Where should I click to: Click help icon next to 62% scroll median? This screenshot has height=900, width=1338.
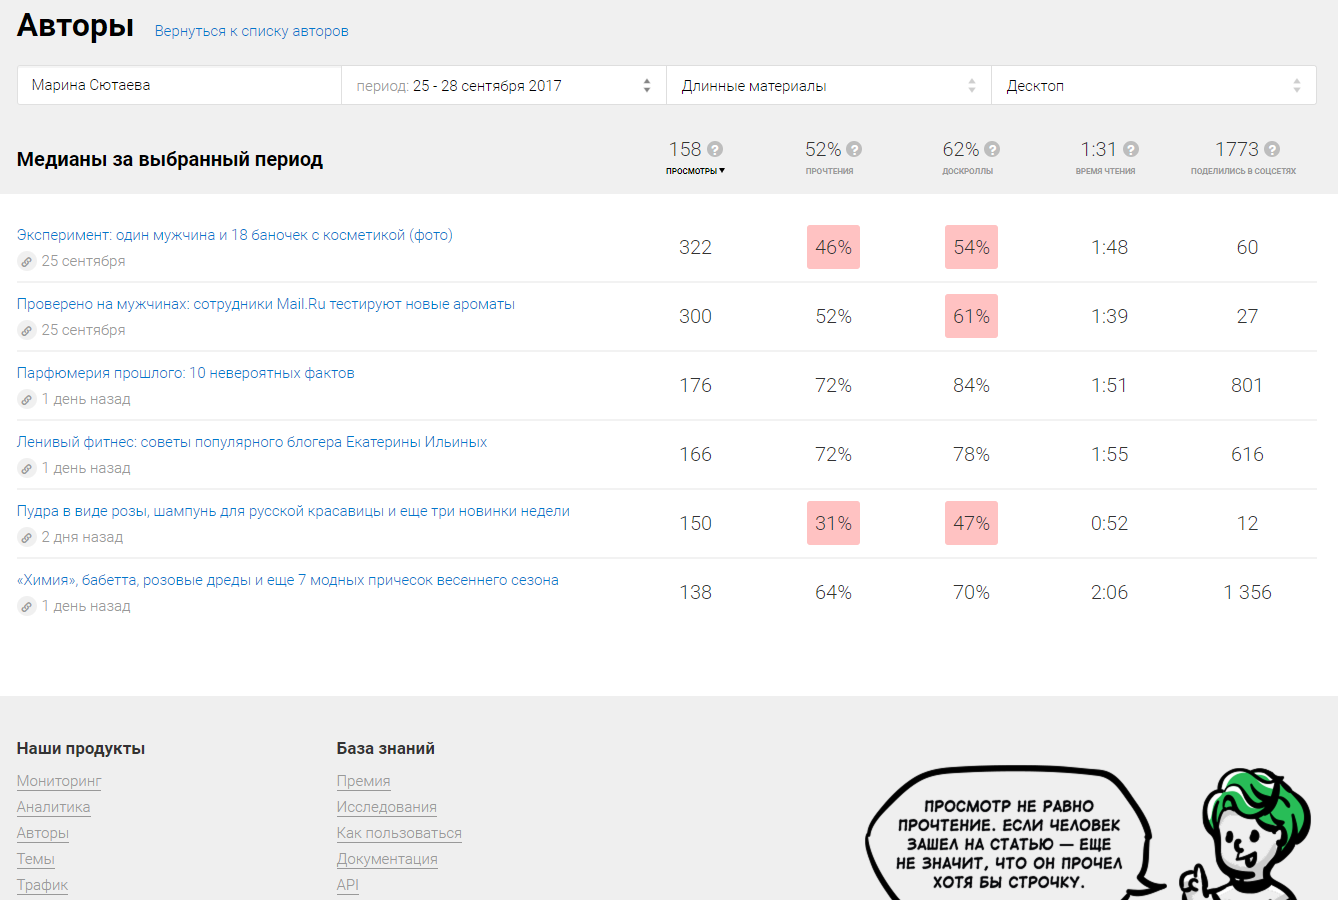[x=992, y=149]
